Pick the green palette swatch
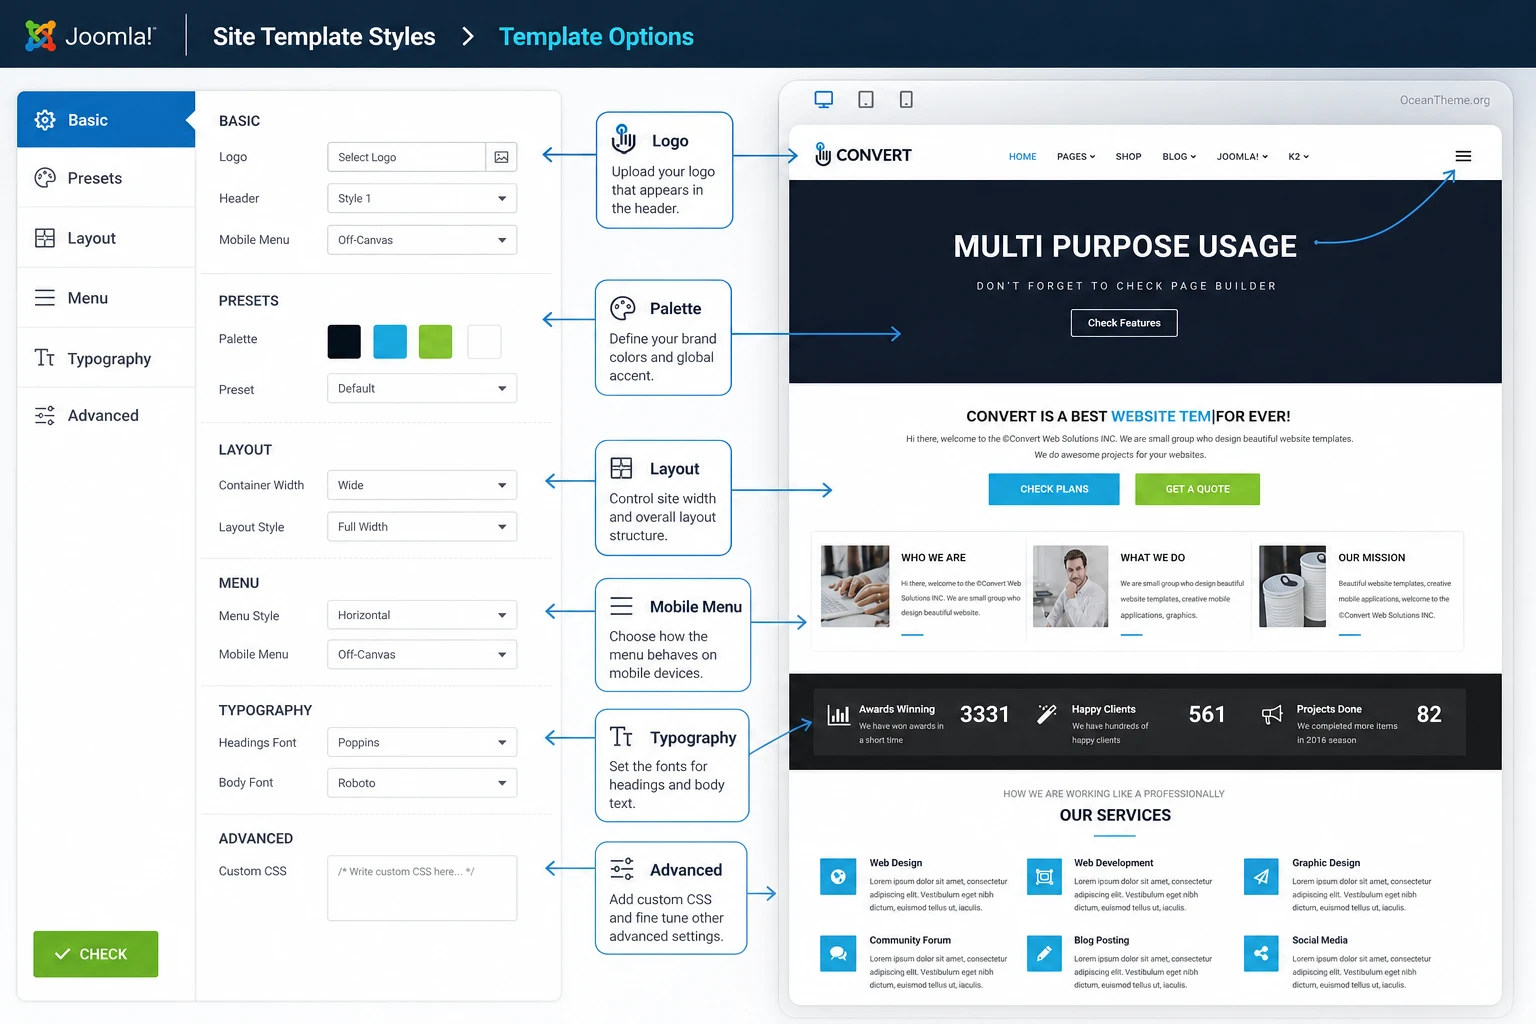The width and height of the screenshot is (1536, 1024). (x=435, y=341)
